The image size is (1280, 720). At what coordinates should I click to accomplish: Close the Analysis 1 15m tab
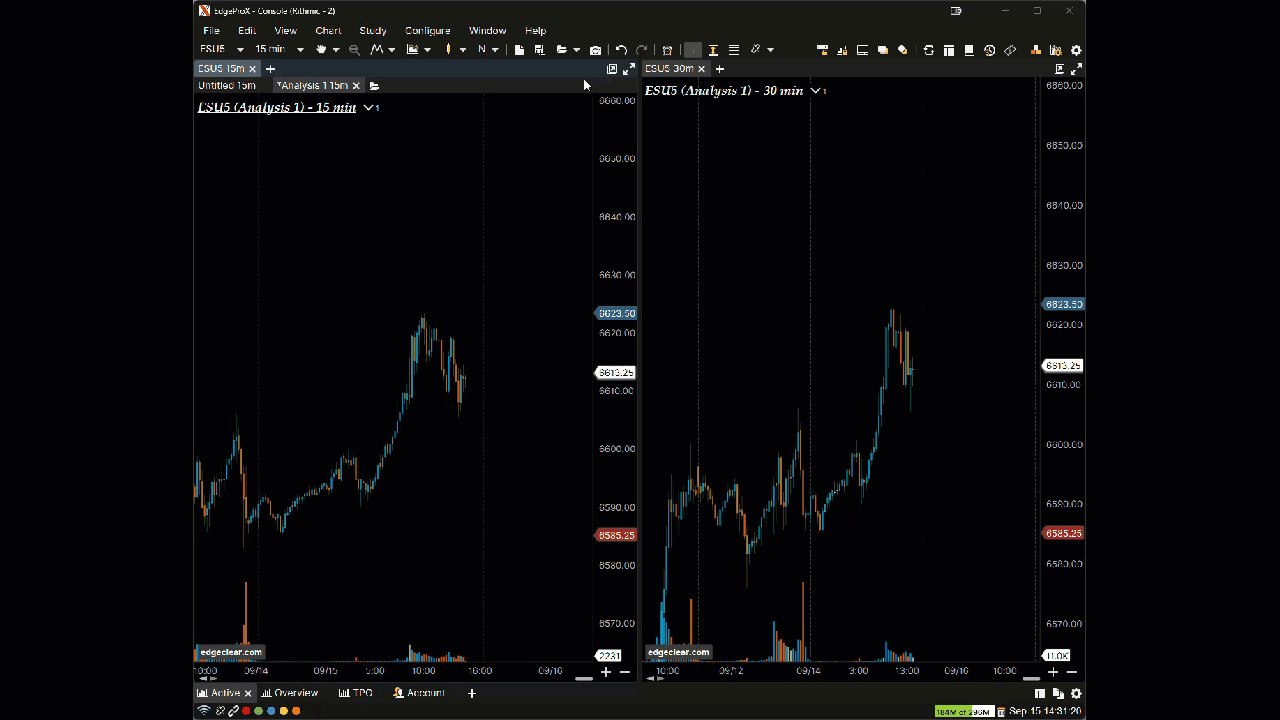click(356, 86)
